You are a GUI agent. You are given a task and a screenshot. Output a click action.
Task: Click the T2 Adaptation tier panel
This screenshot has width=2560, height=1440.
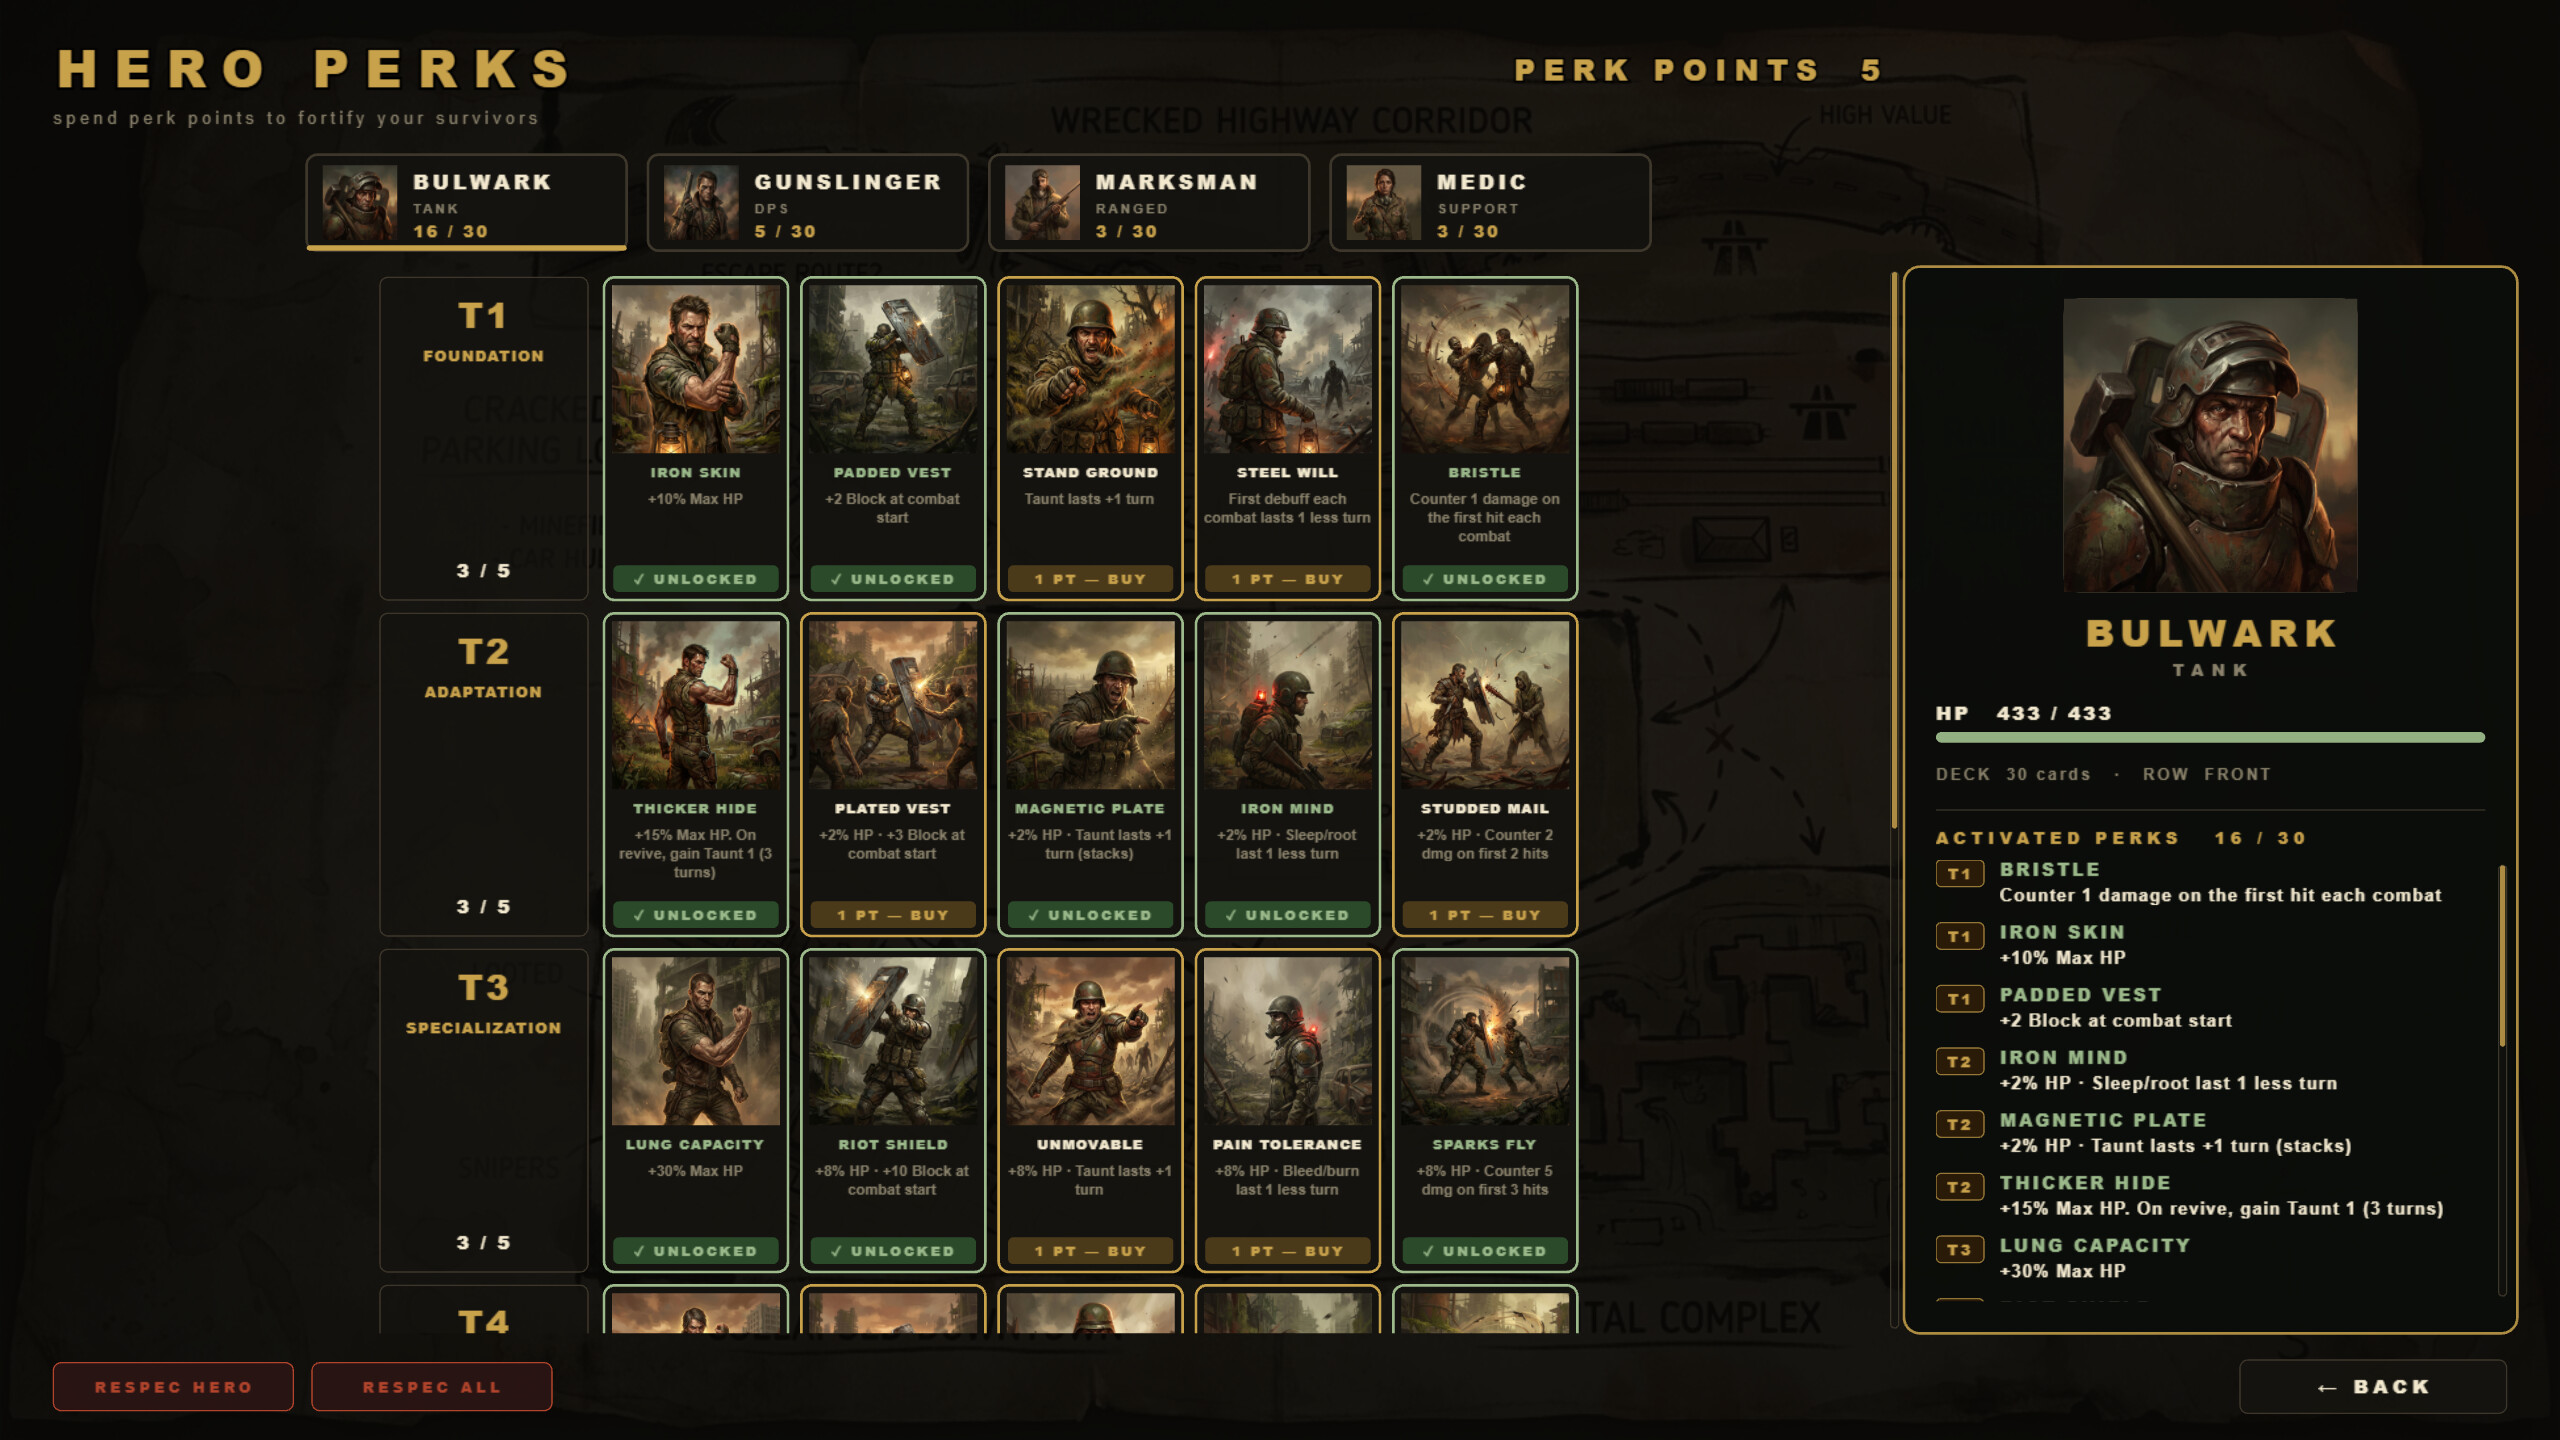pos(484,774)
